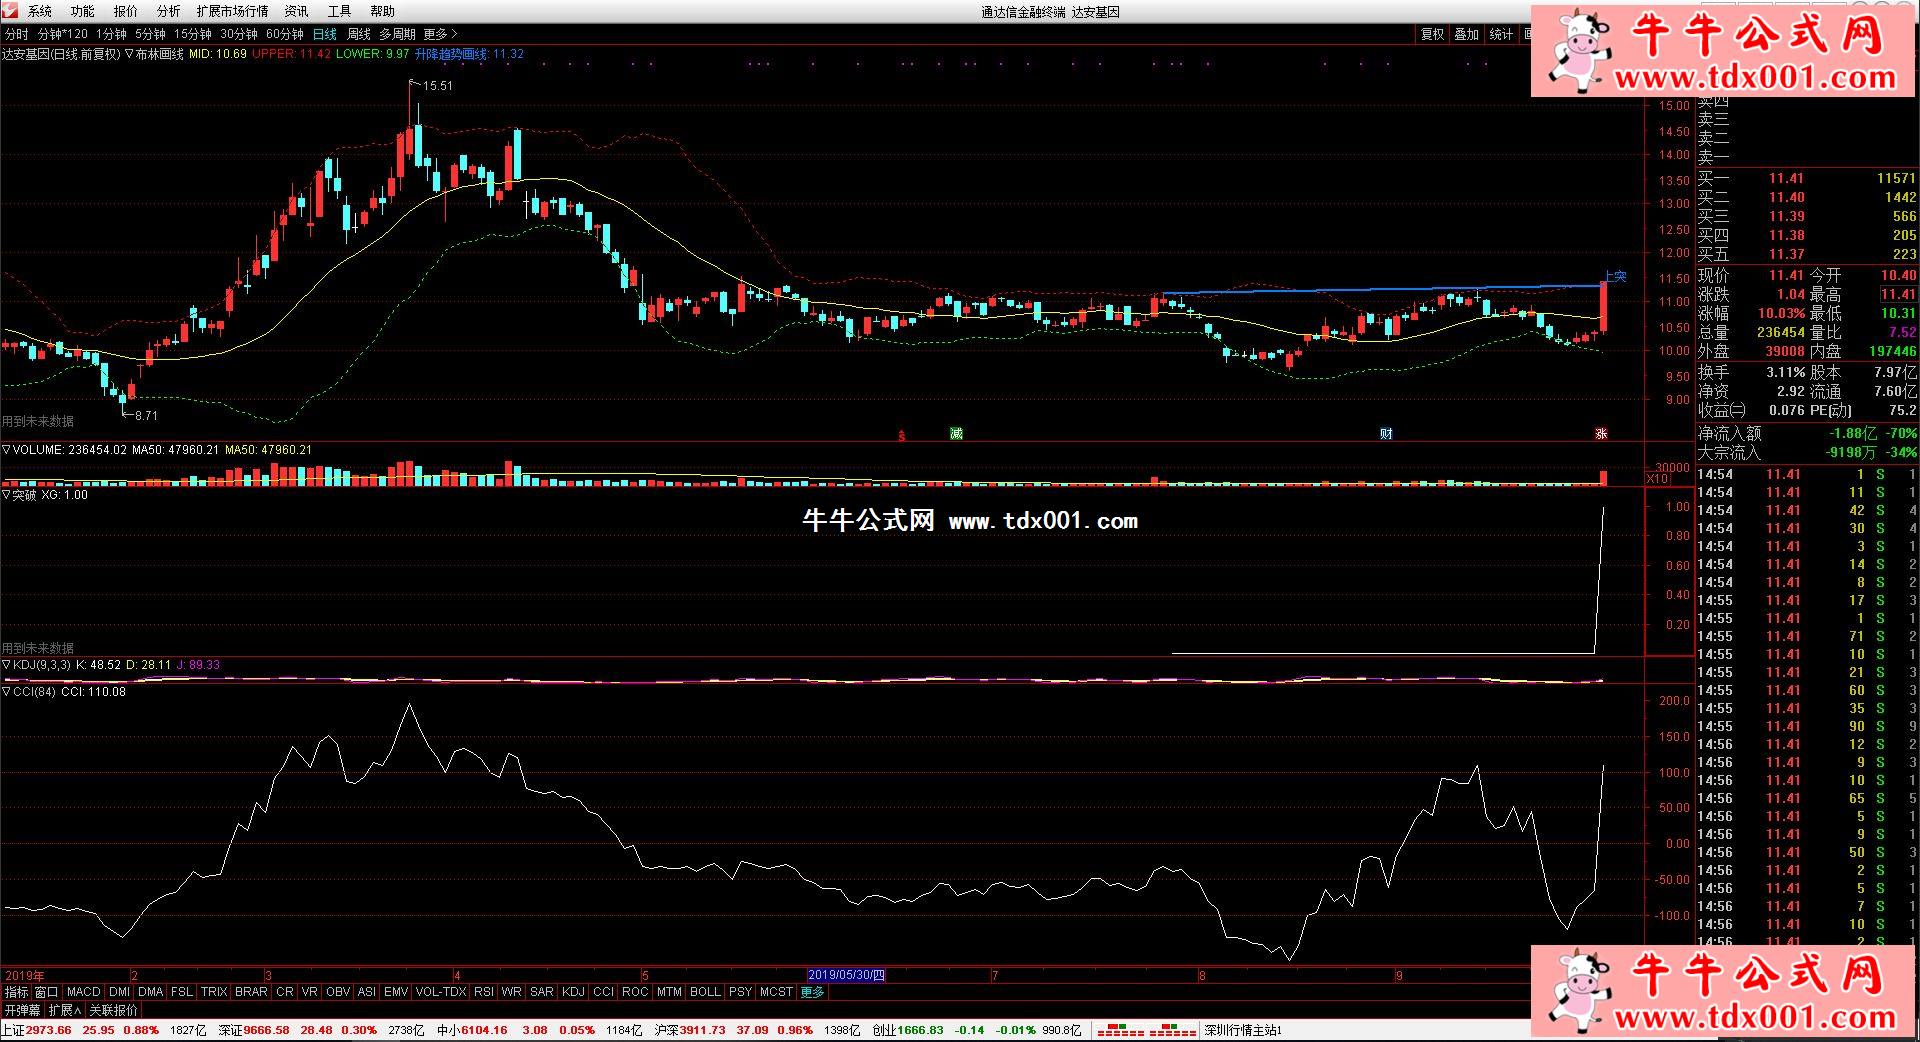Select the KDJ indicator in bottom bar
The height and width of the screenshot is (1042, 1920).
tap(573, 992)
